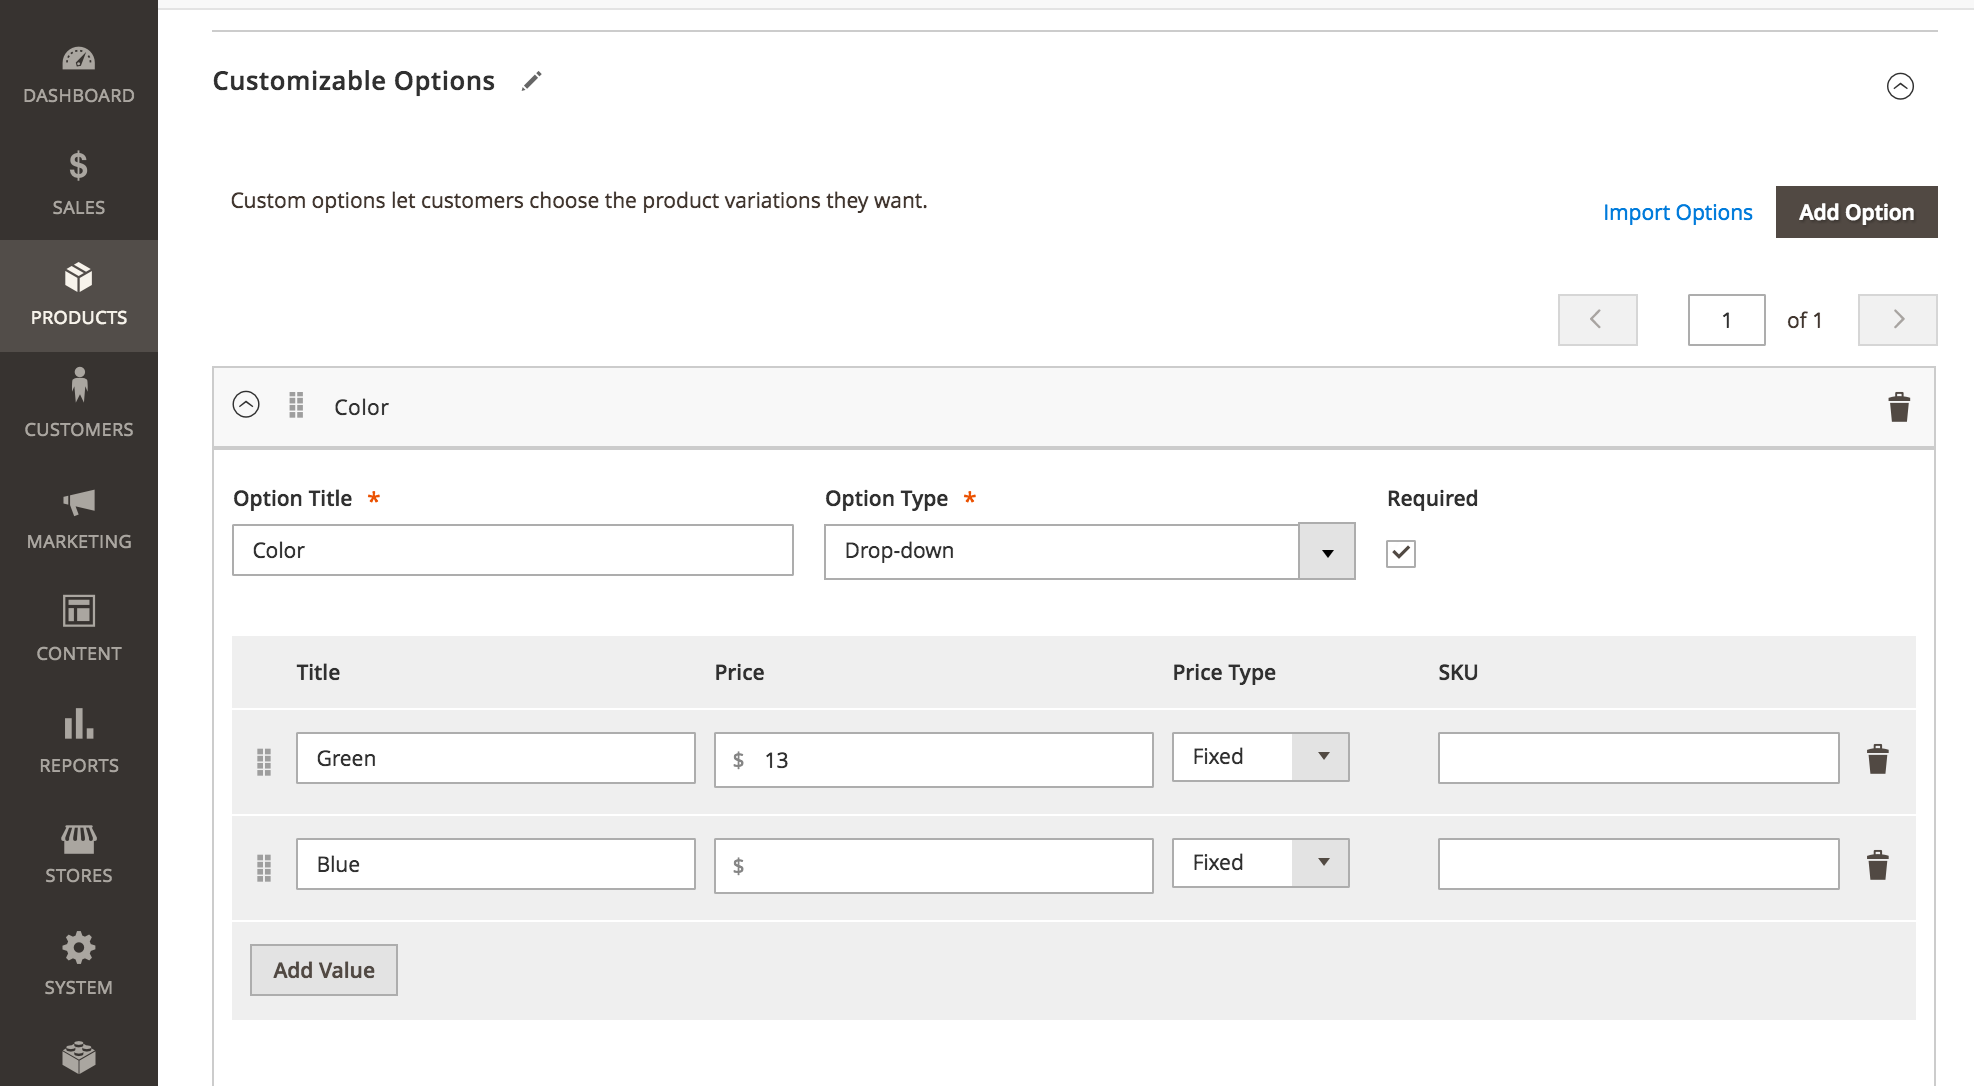Click the System menu label
The width and height of the screenshot is (1974, 1086).
(x=79, y=988)
